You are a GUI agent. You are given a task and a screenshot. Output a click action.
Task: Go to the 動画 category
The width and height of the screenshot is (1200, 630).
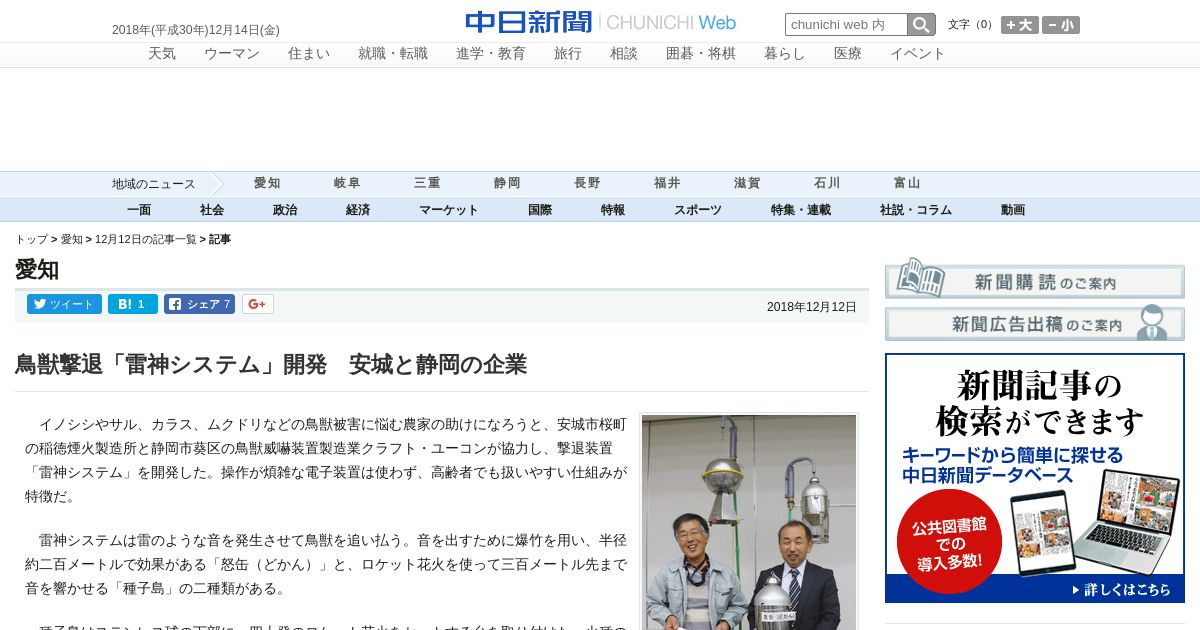1013,210
